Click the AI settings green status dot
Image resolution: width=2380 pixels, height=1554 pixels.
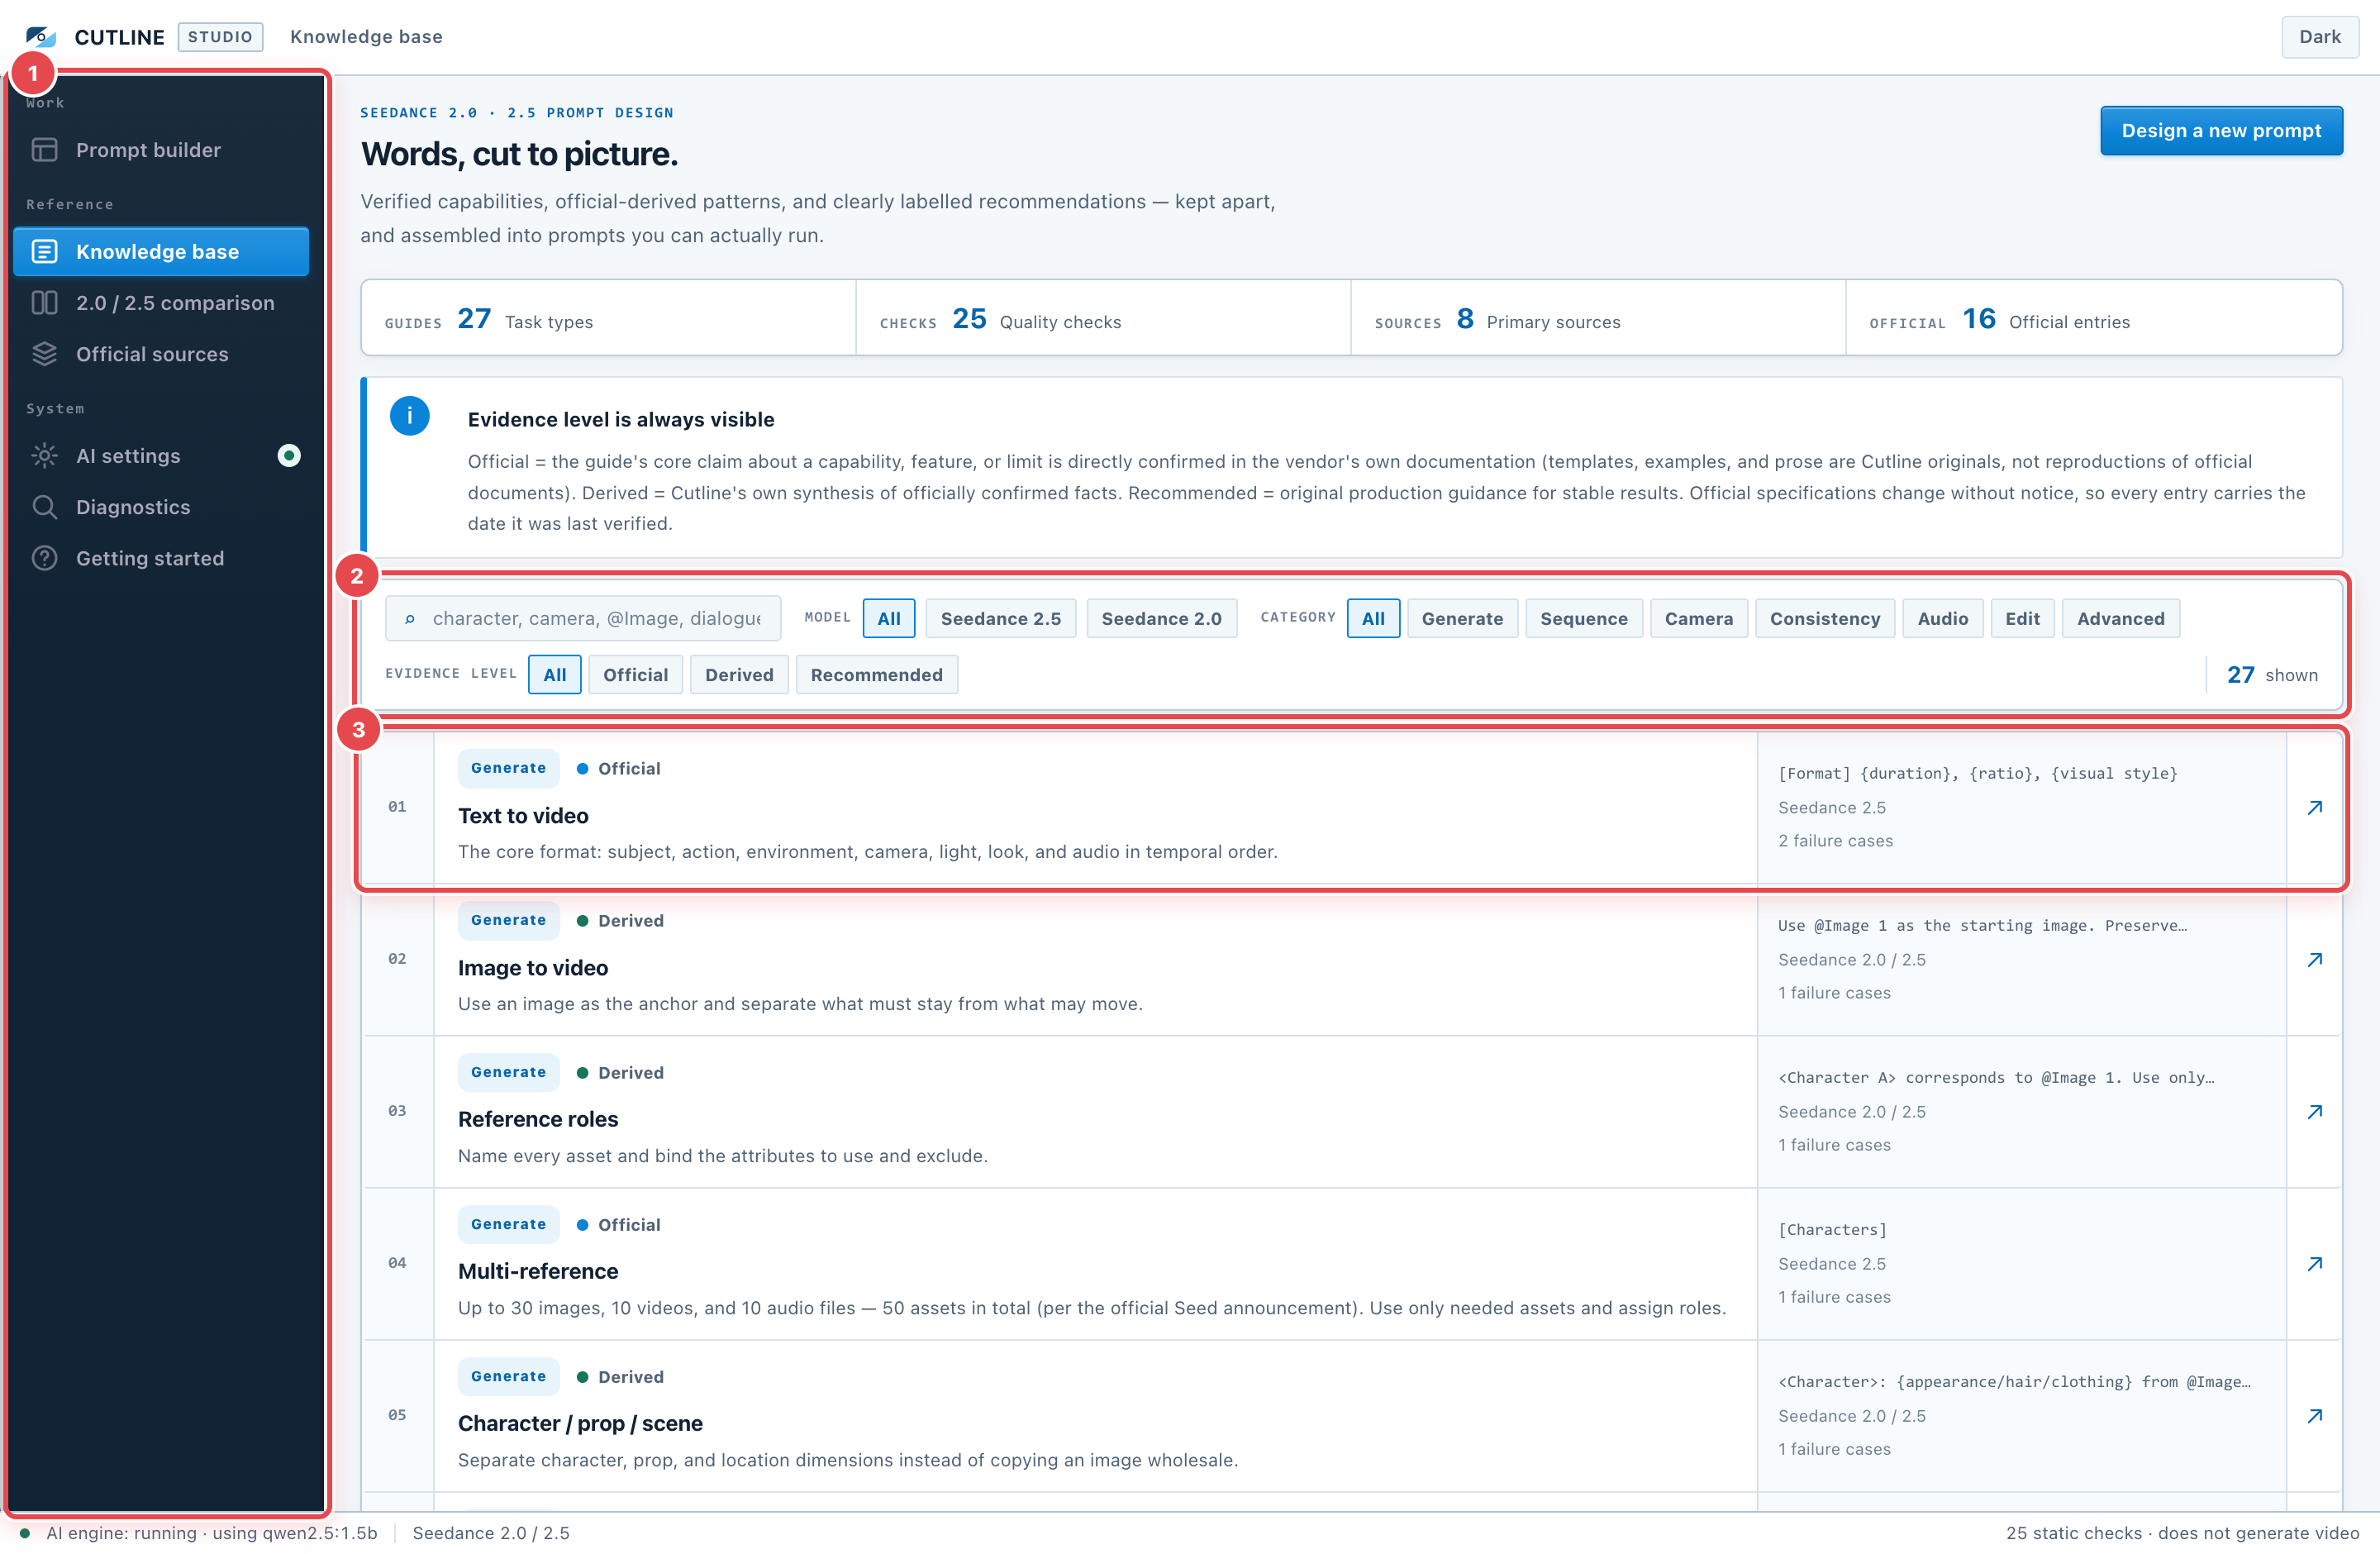(x=289, y=456)
